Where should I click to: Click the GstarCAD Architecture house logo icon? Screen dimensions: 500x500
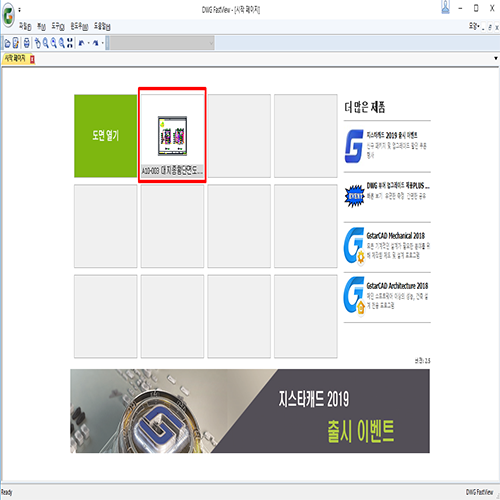coord(354,296)
